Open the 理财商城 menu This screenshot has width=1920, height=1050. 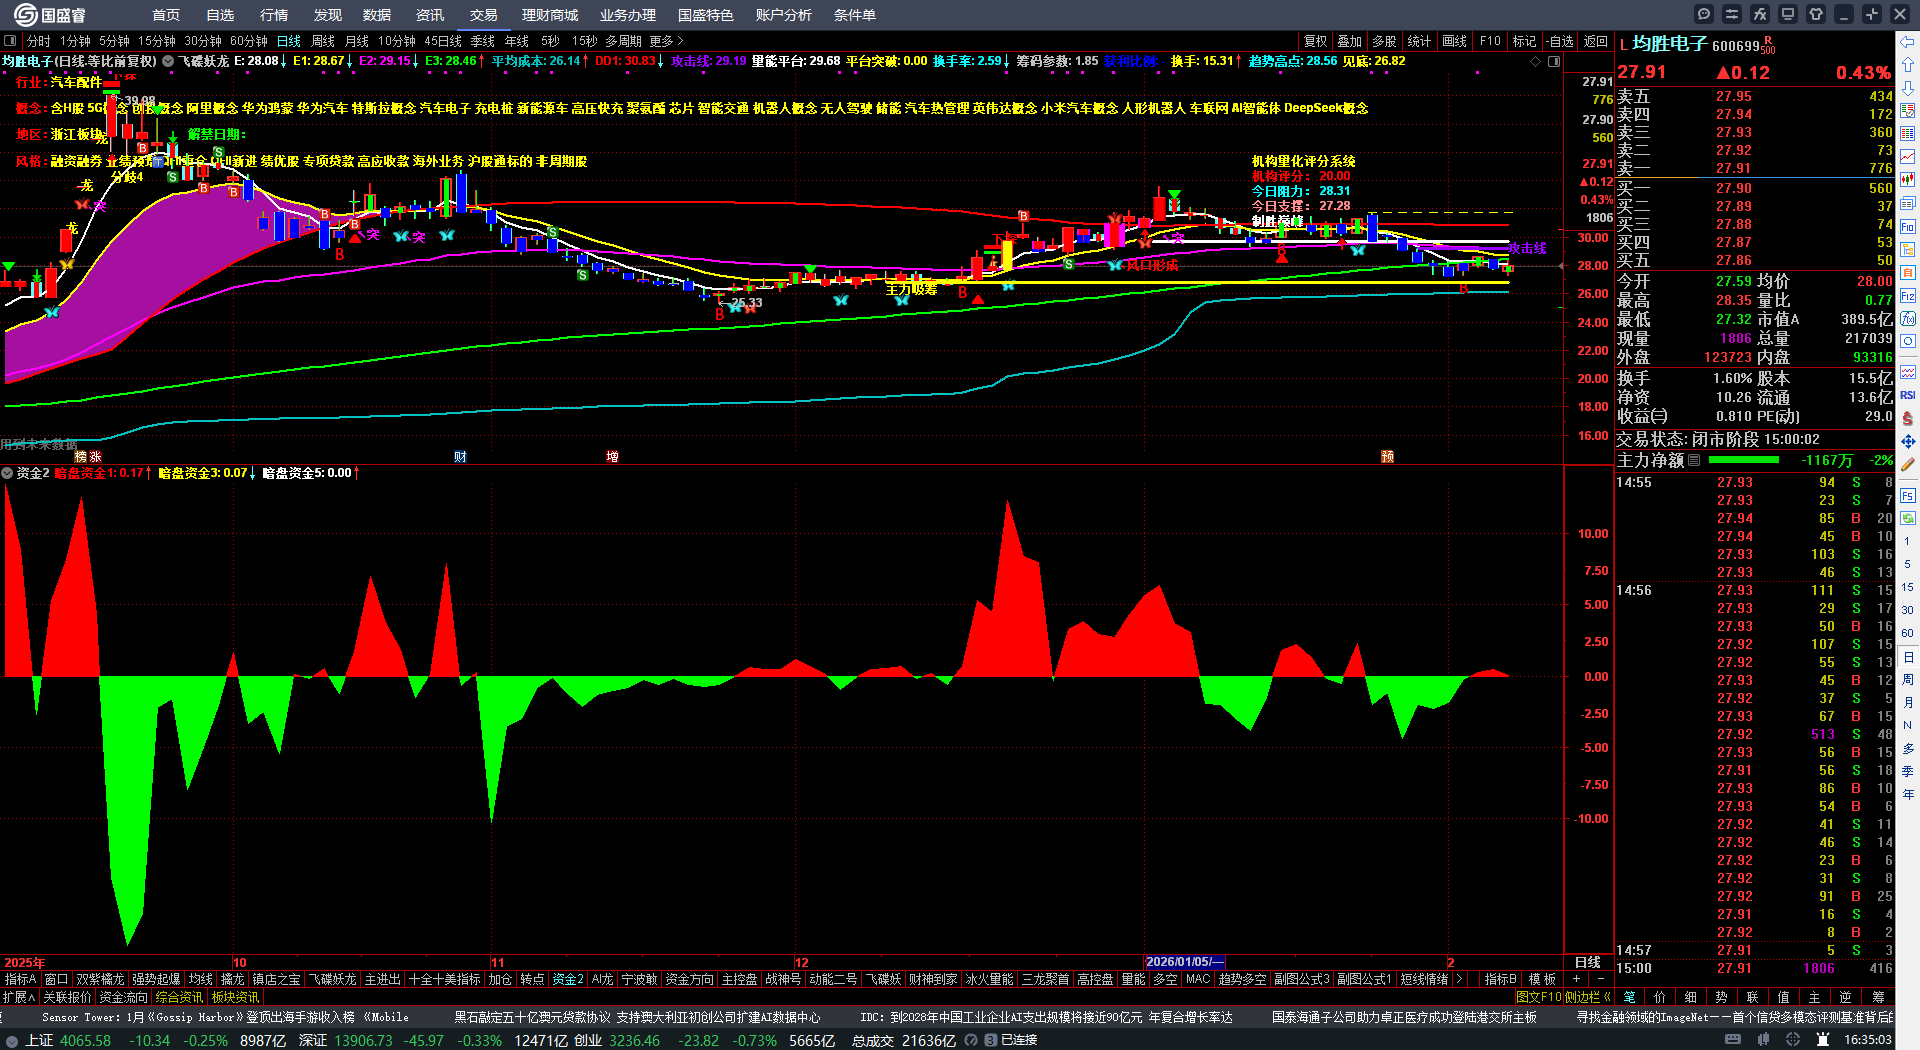tap(550, 15)
